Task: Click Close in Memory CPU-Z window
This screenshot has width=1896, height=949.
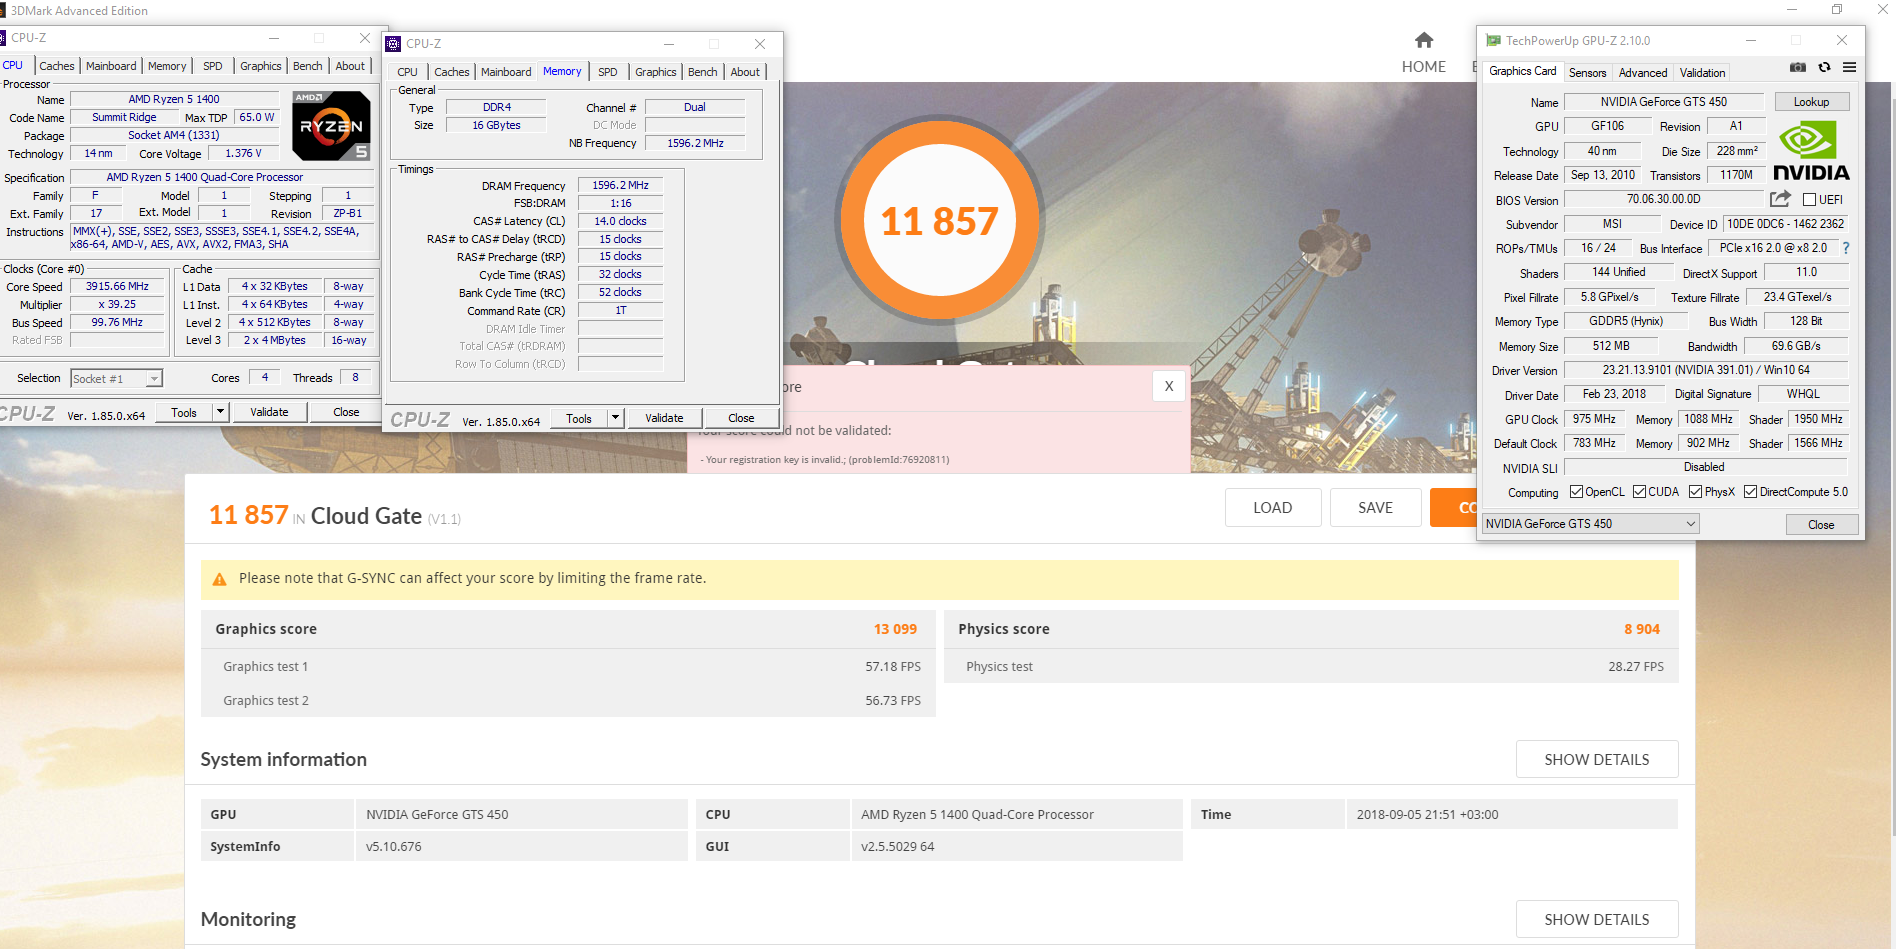Action: point(741,418)
